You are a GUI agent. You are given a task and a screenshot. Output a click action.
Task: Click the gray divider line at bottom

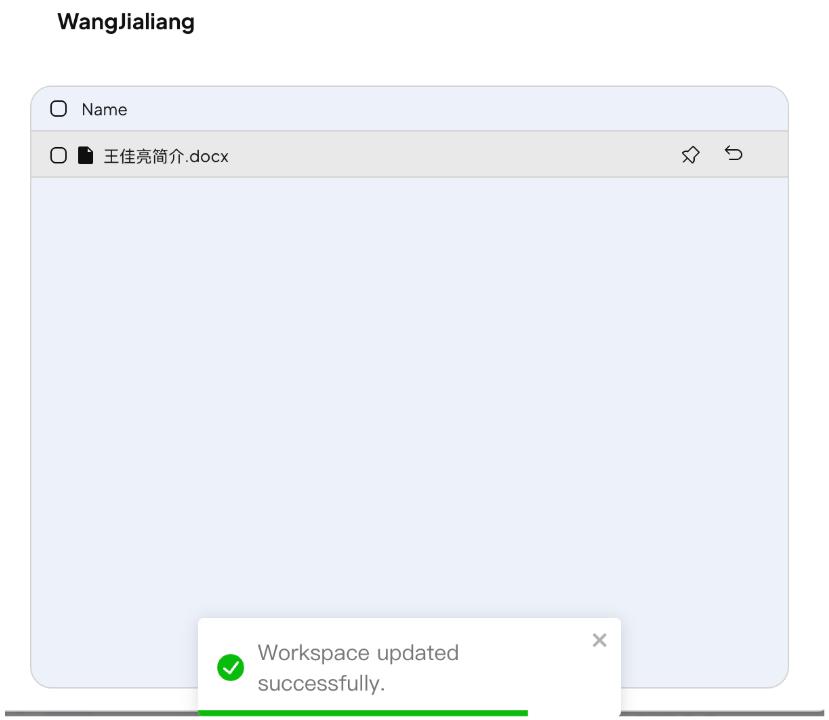point(100,714)
